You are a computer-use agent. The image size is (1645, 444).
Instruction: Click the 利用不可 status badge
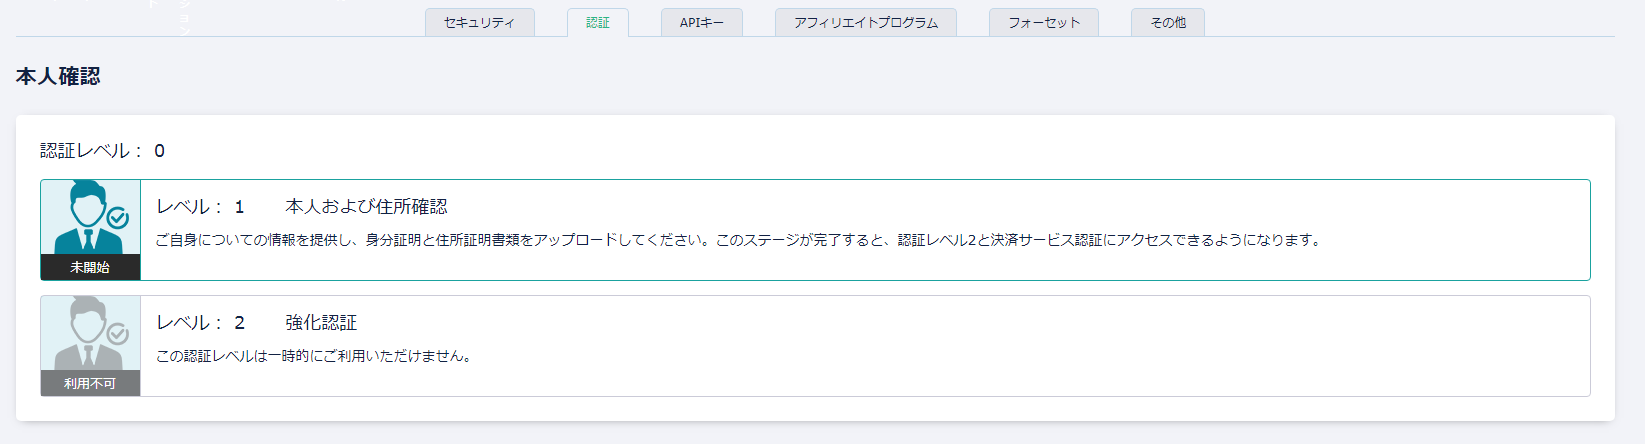tap(91, 384)
